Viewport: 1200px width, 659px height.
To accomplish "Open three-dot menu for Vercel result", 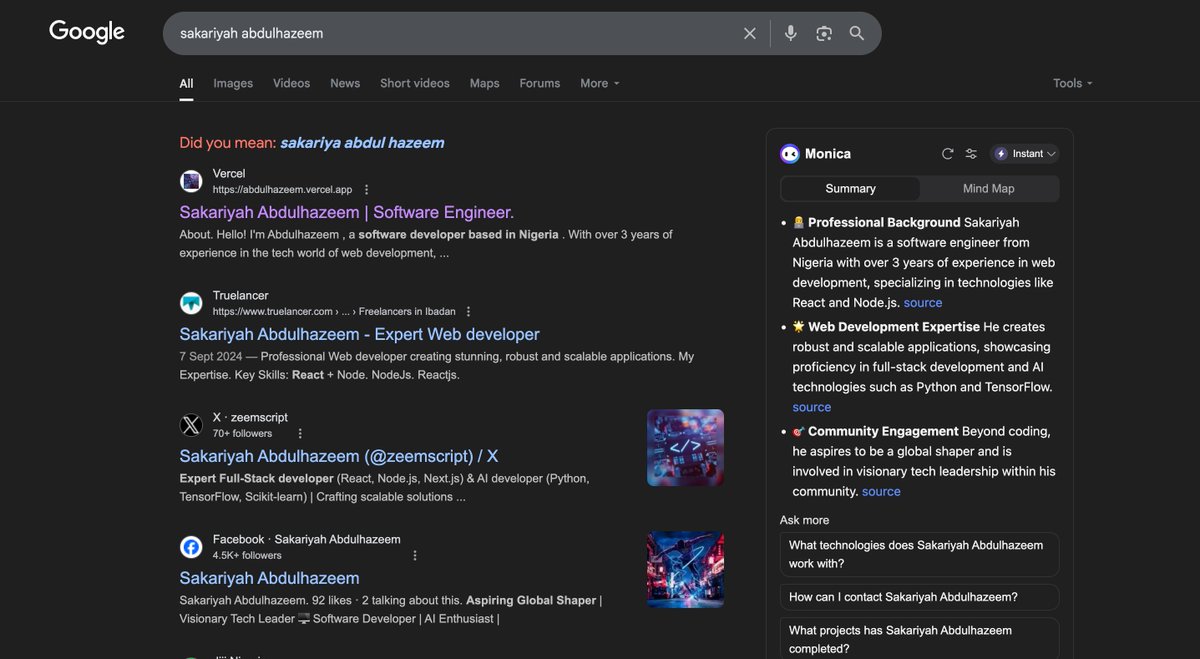I will pos(367,190).
